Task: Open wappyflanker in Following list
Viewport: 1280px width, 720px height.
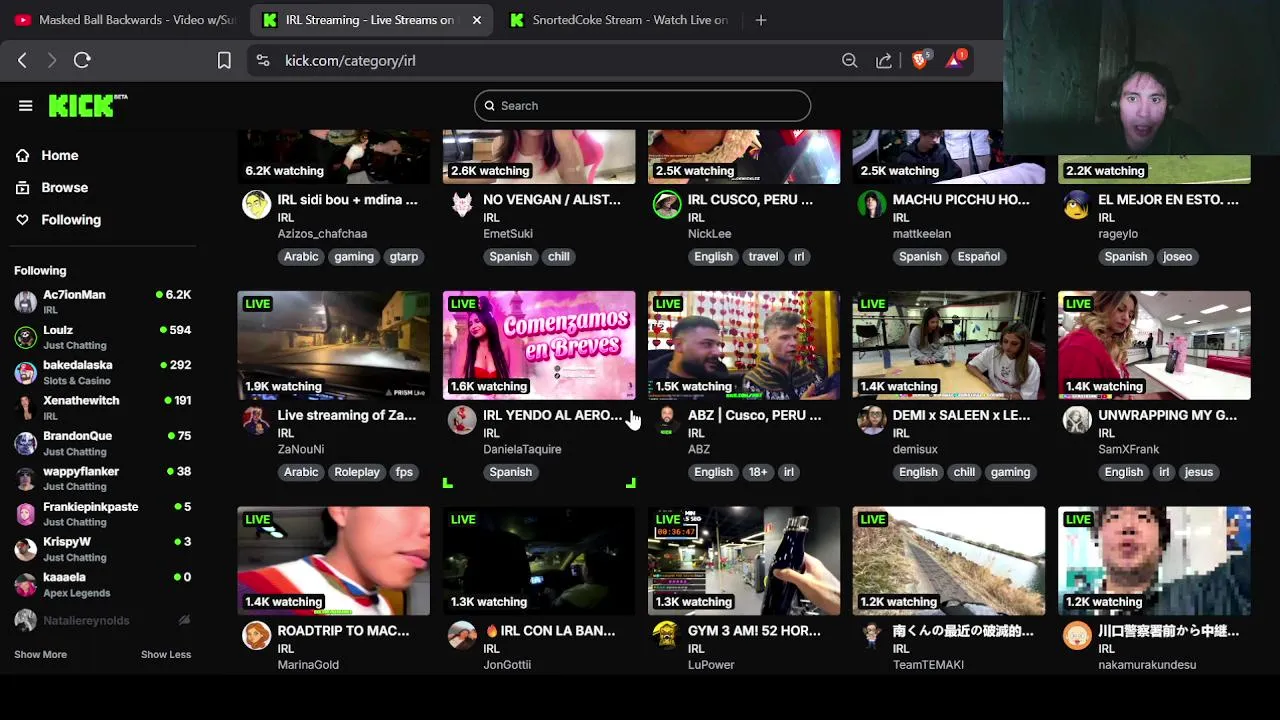Action: click(103, 478)
